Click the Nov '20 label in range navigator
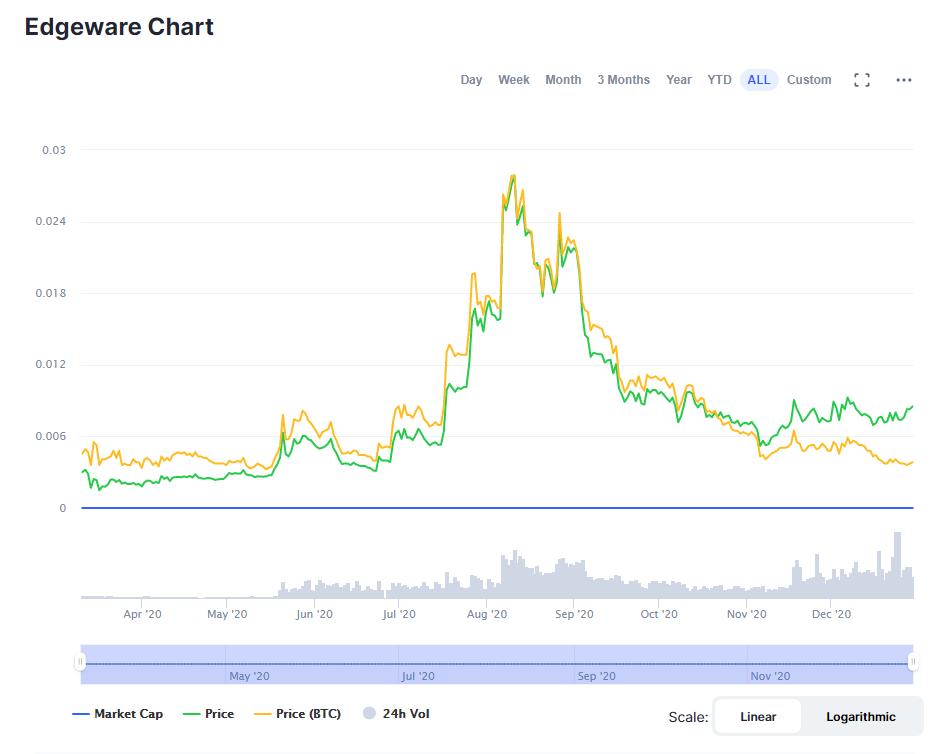 pyautogui.click(x=770, y=676)
